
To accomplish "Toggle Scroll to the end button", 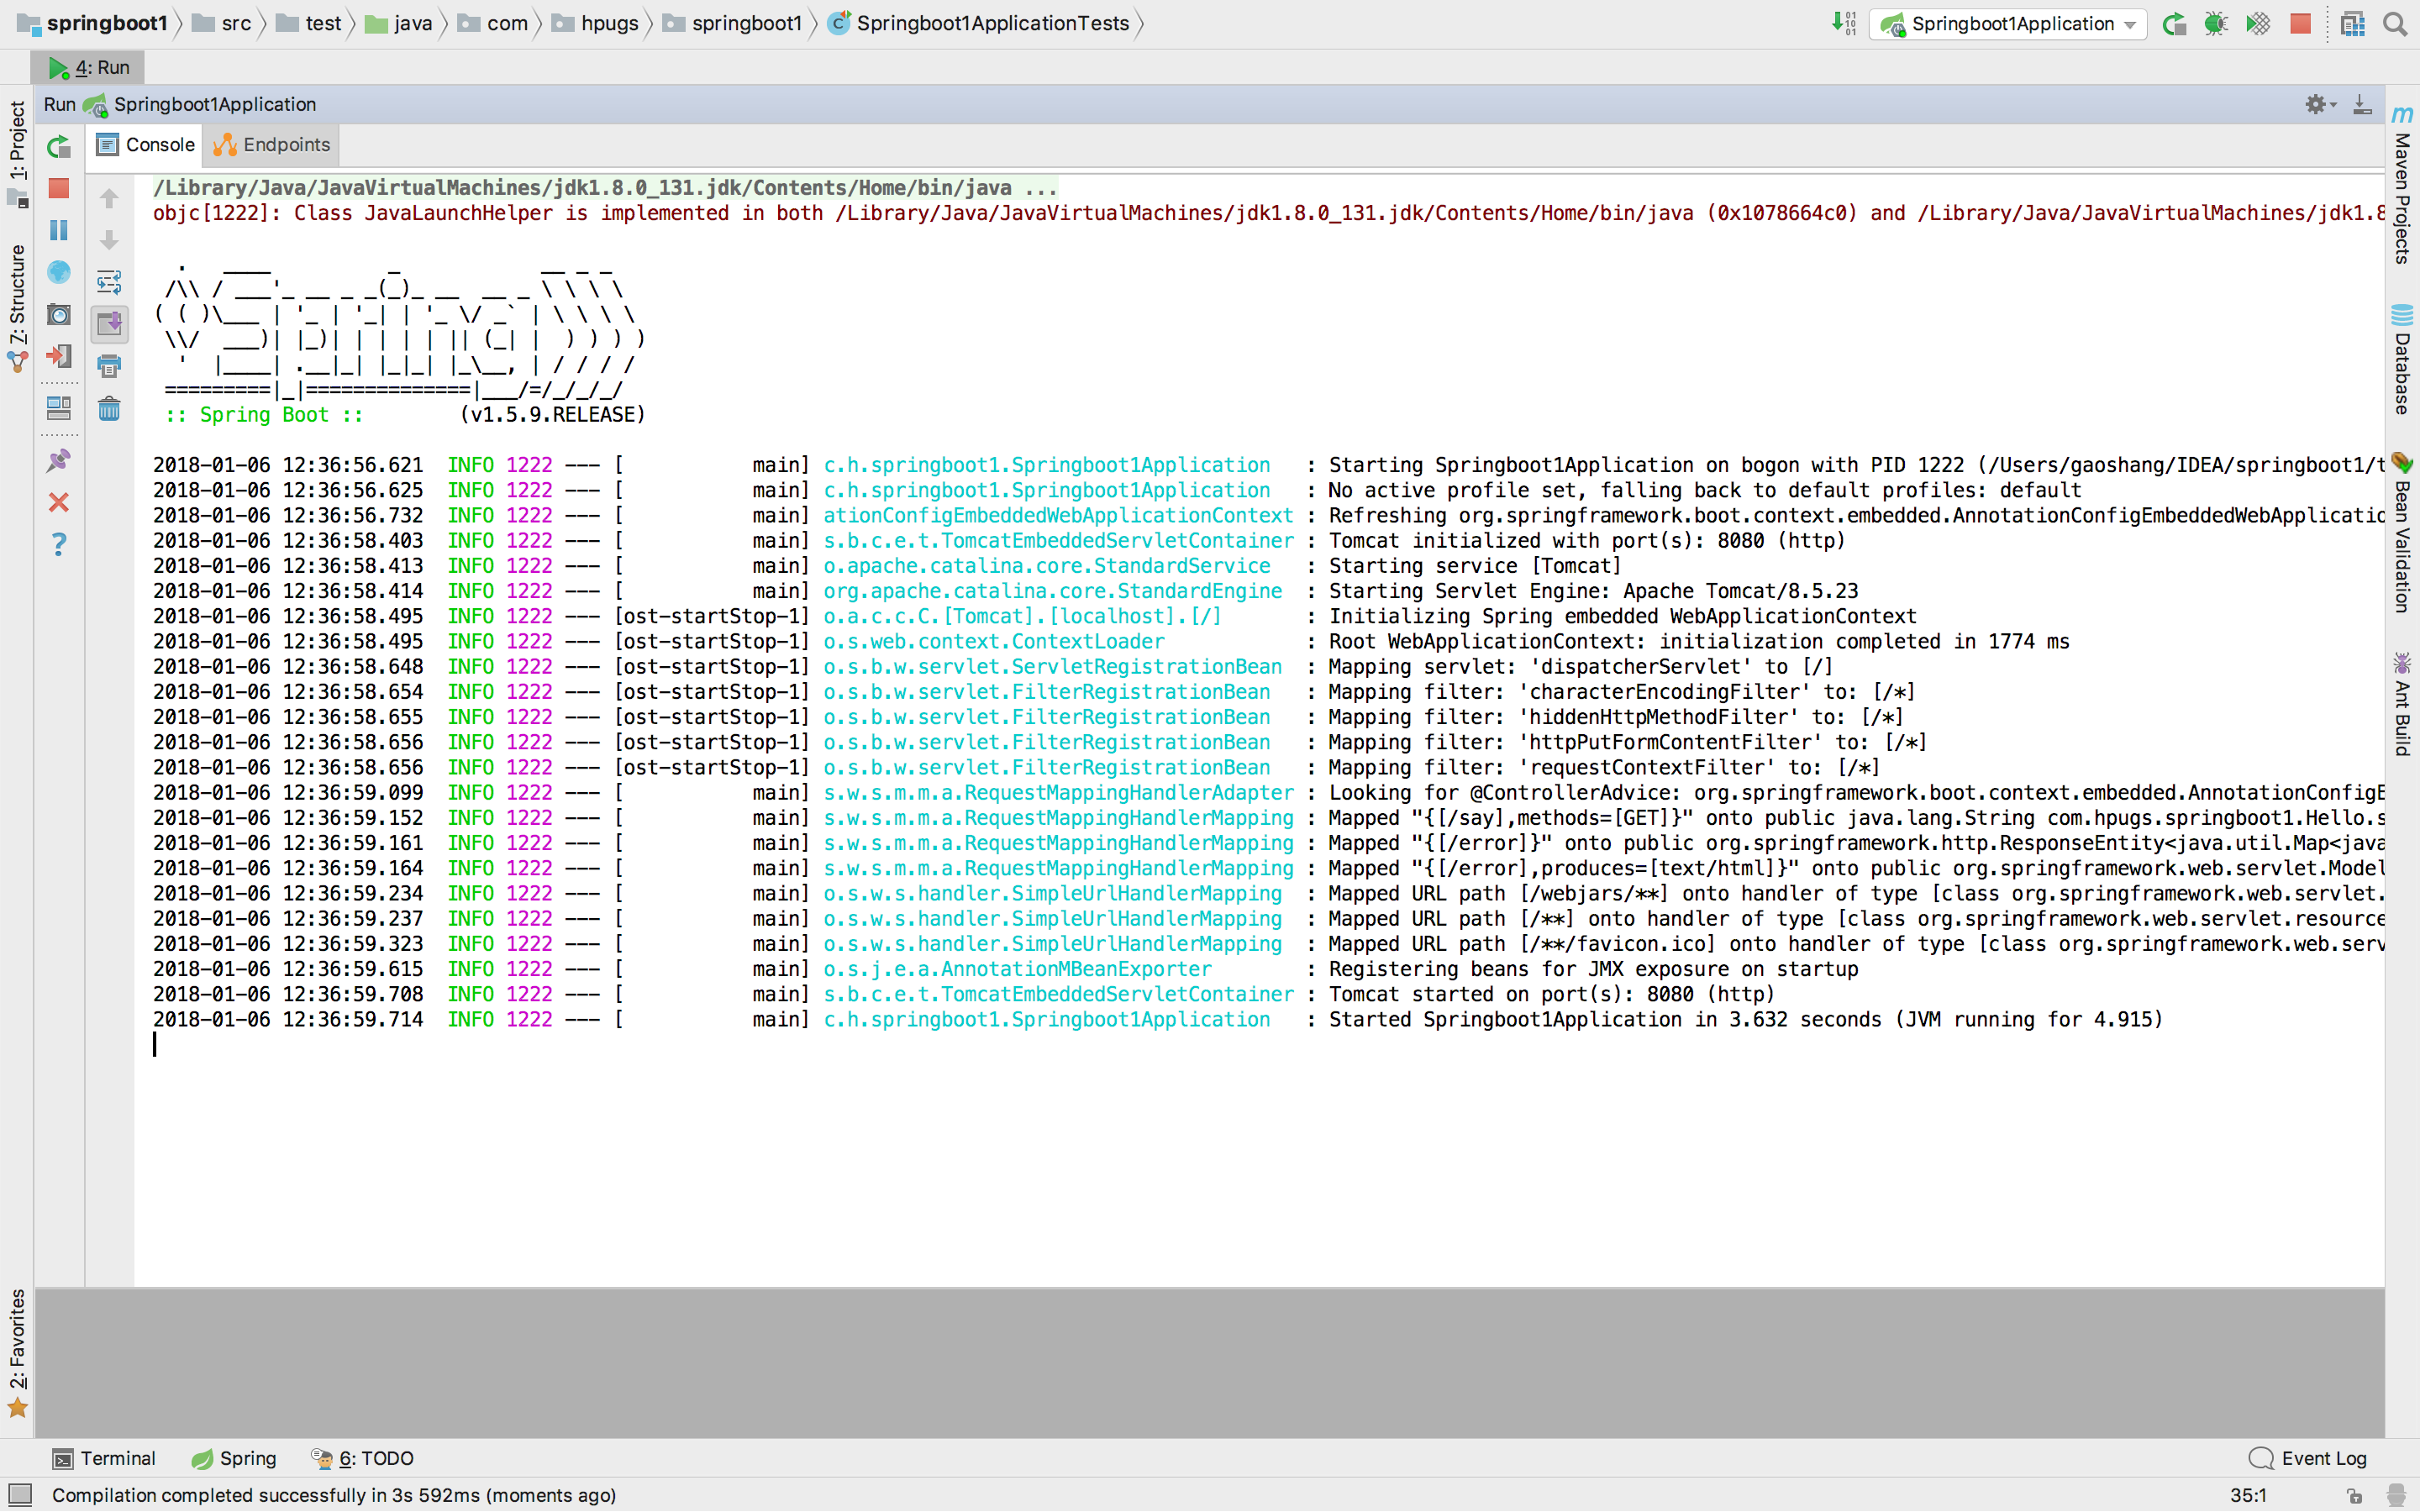I will click(x=109, y=323).
